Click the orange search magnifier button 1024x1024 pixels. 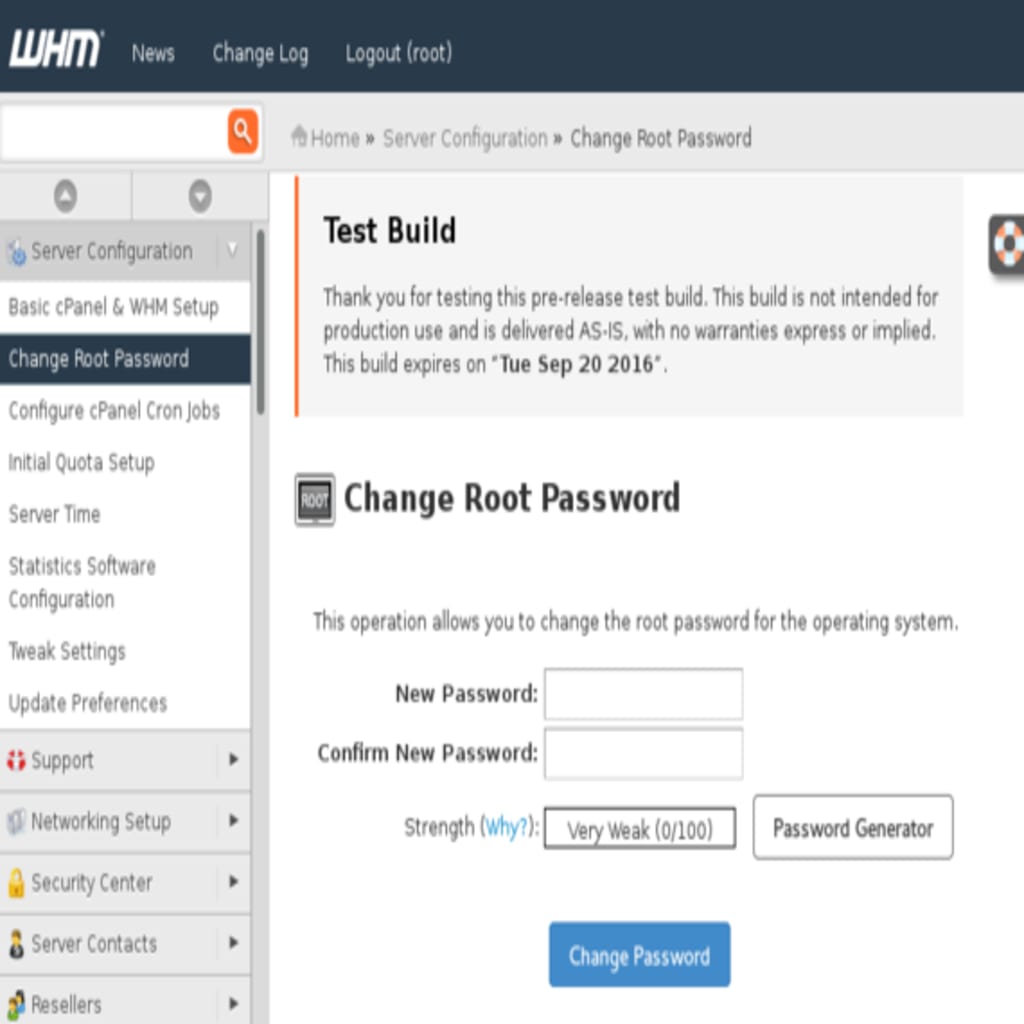242,131
